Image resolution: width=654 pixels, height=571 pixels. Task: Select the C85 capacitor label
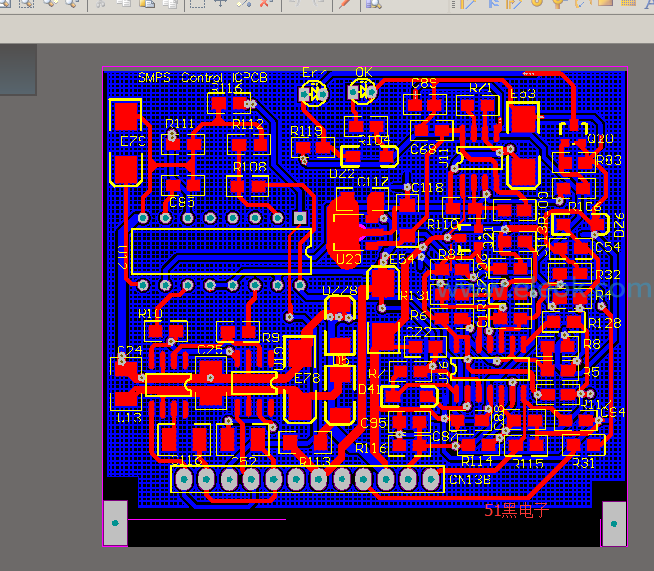point(182,202)
